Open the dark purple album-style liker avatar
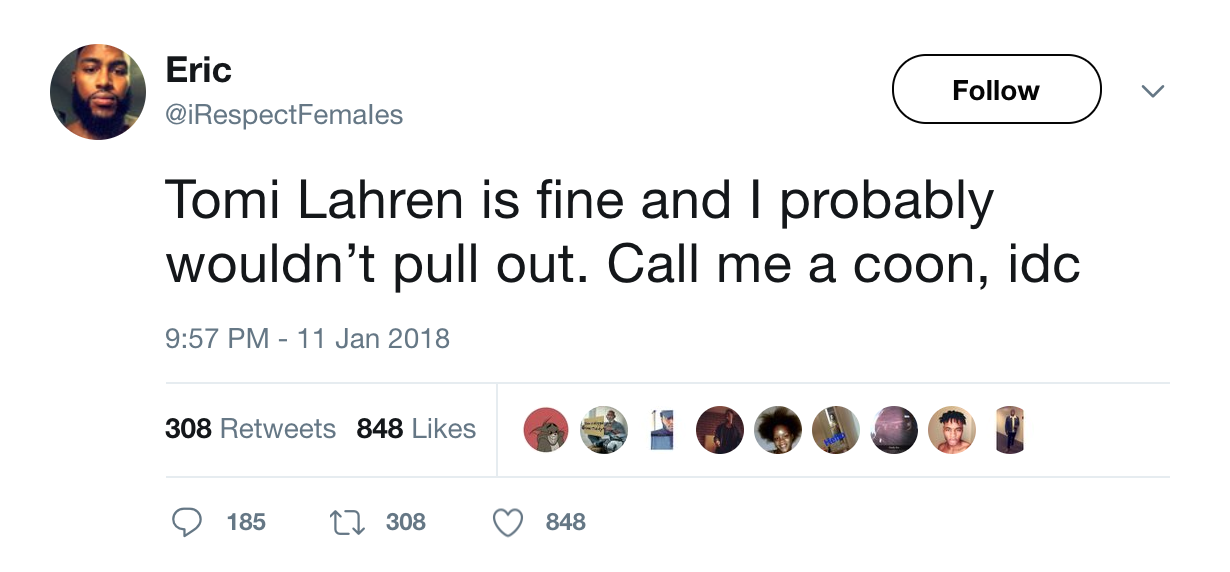The width and height of the screenshot is (1230, 572). click(x=894, y=430)
